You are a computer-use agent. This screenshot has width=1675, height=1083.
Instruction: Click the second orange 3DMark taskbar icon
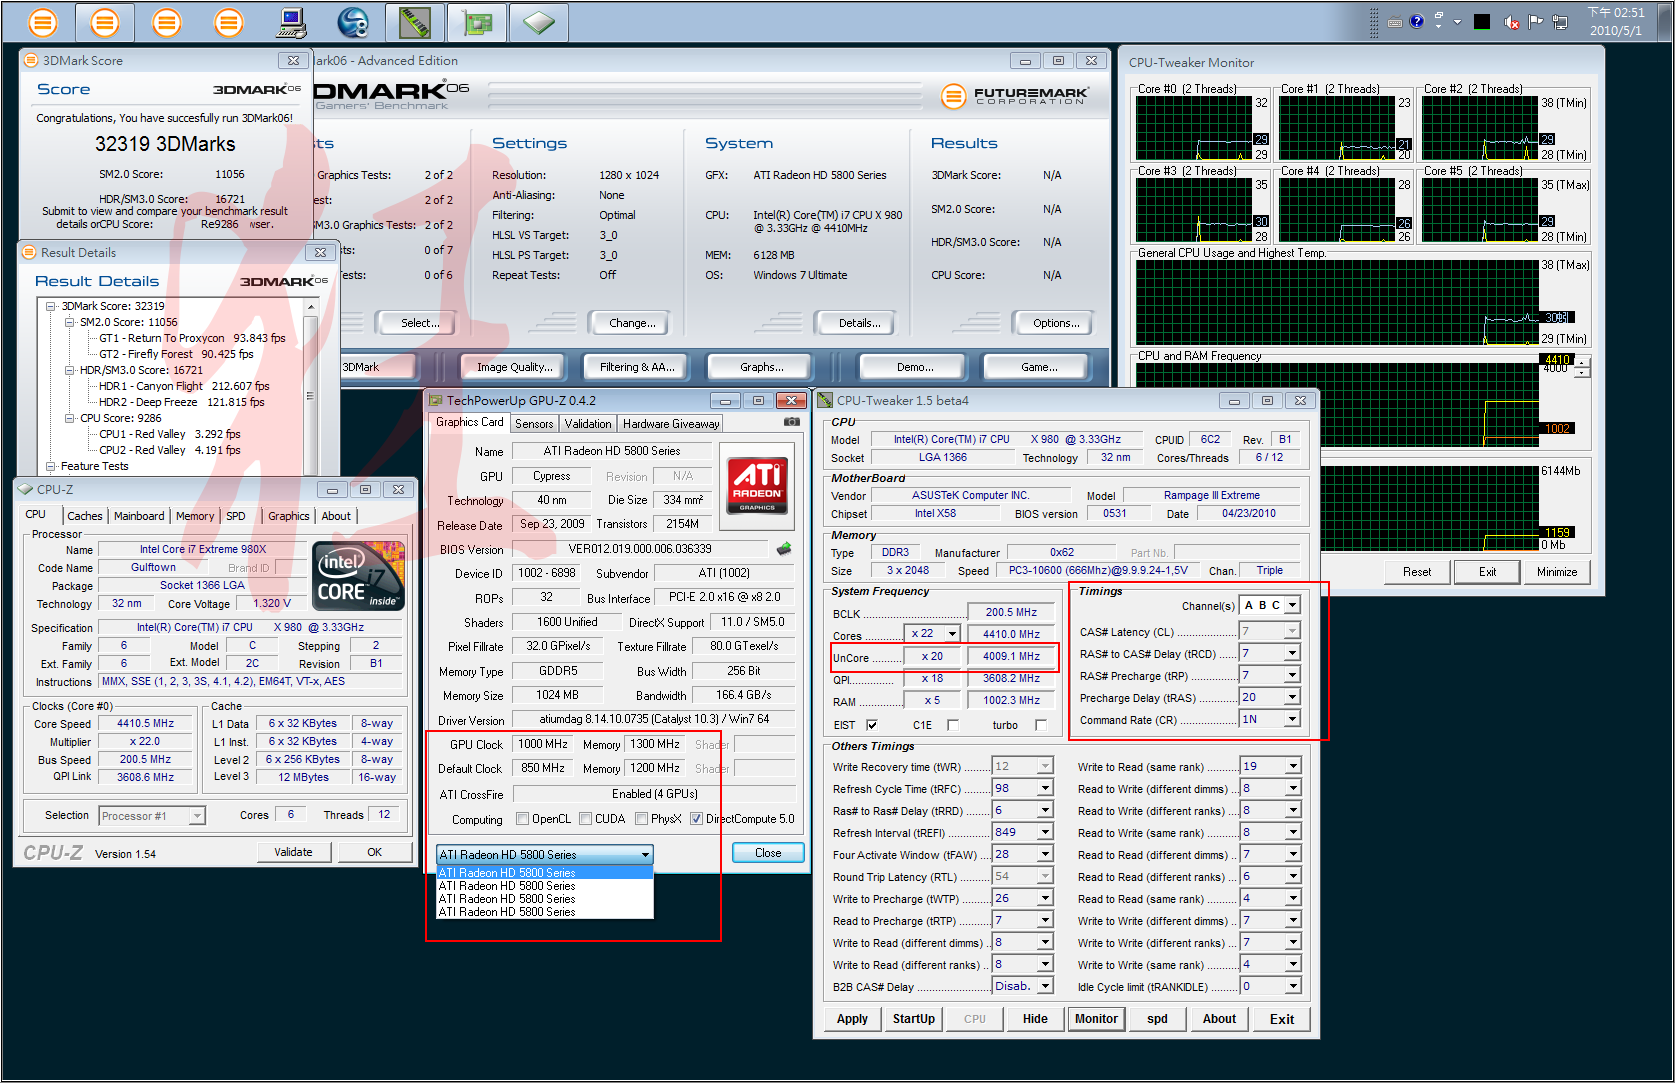click(104, 21)
